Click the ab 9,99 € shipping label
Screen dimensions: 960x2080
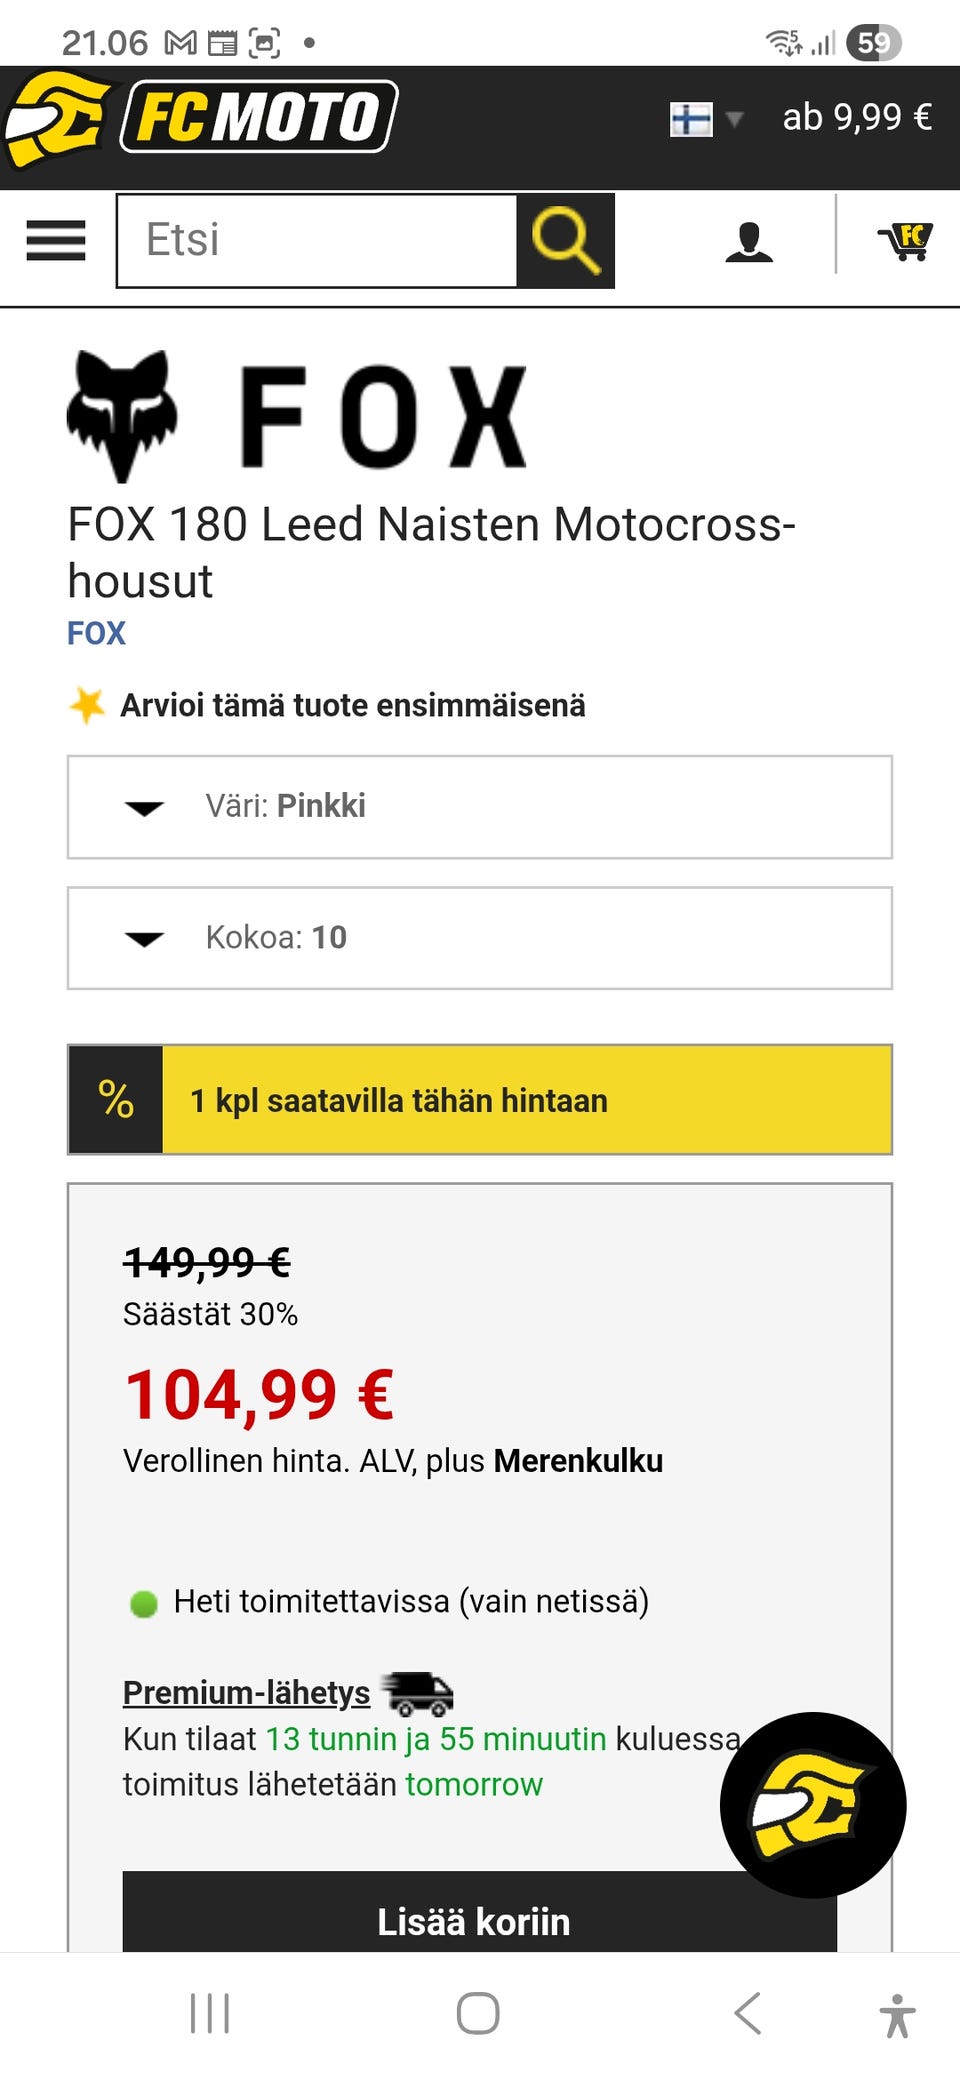pyautogui.click(x=855, y=117)
